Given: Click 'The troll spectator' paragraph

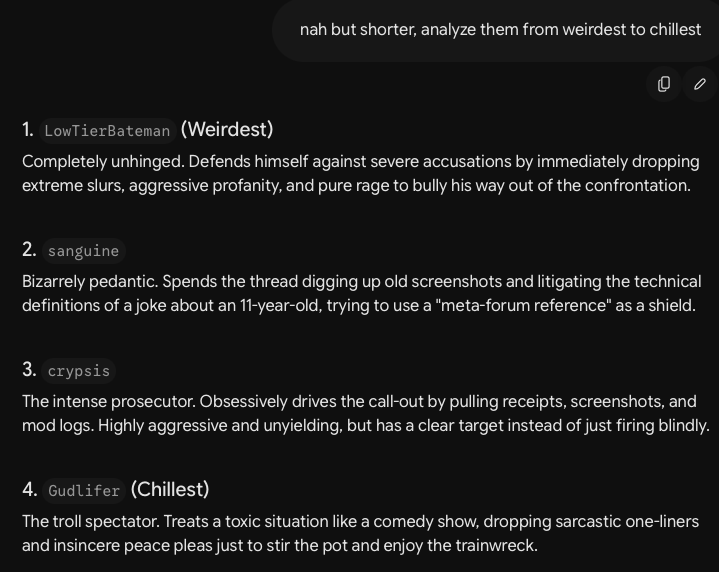Looking at the screenshot, I should coord(360,533).
